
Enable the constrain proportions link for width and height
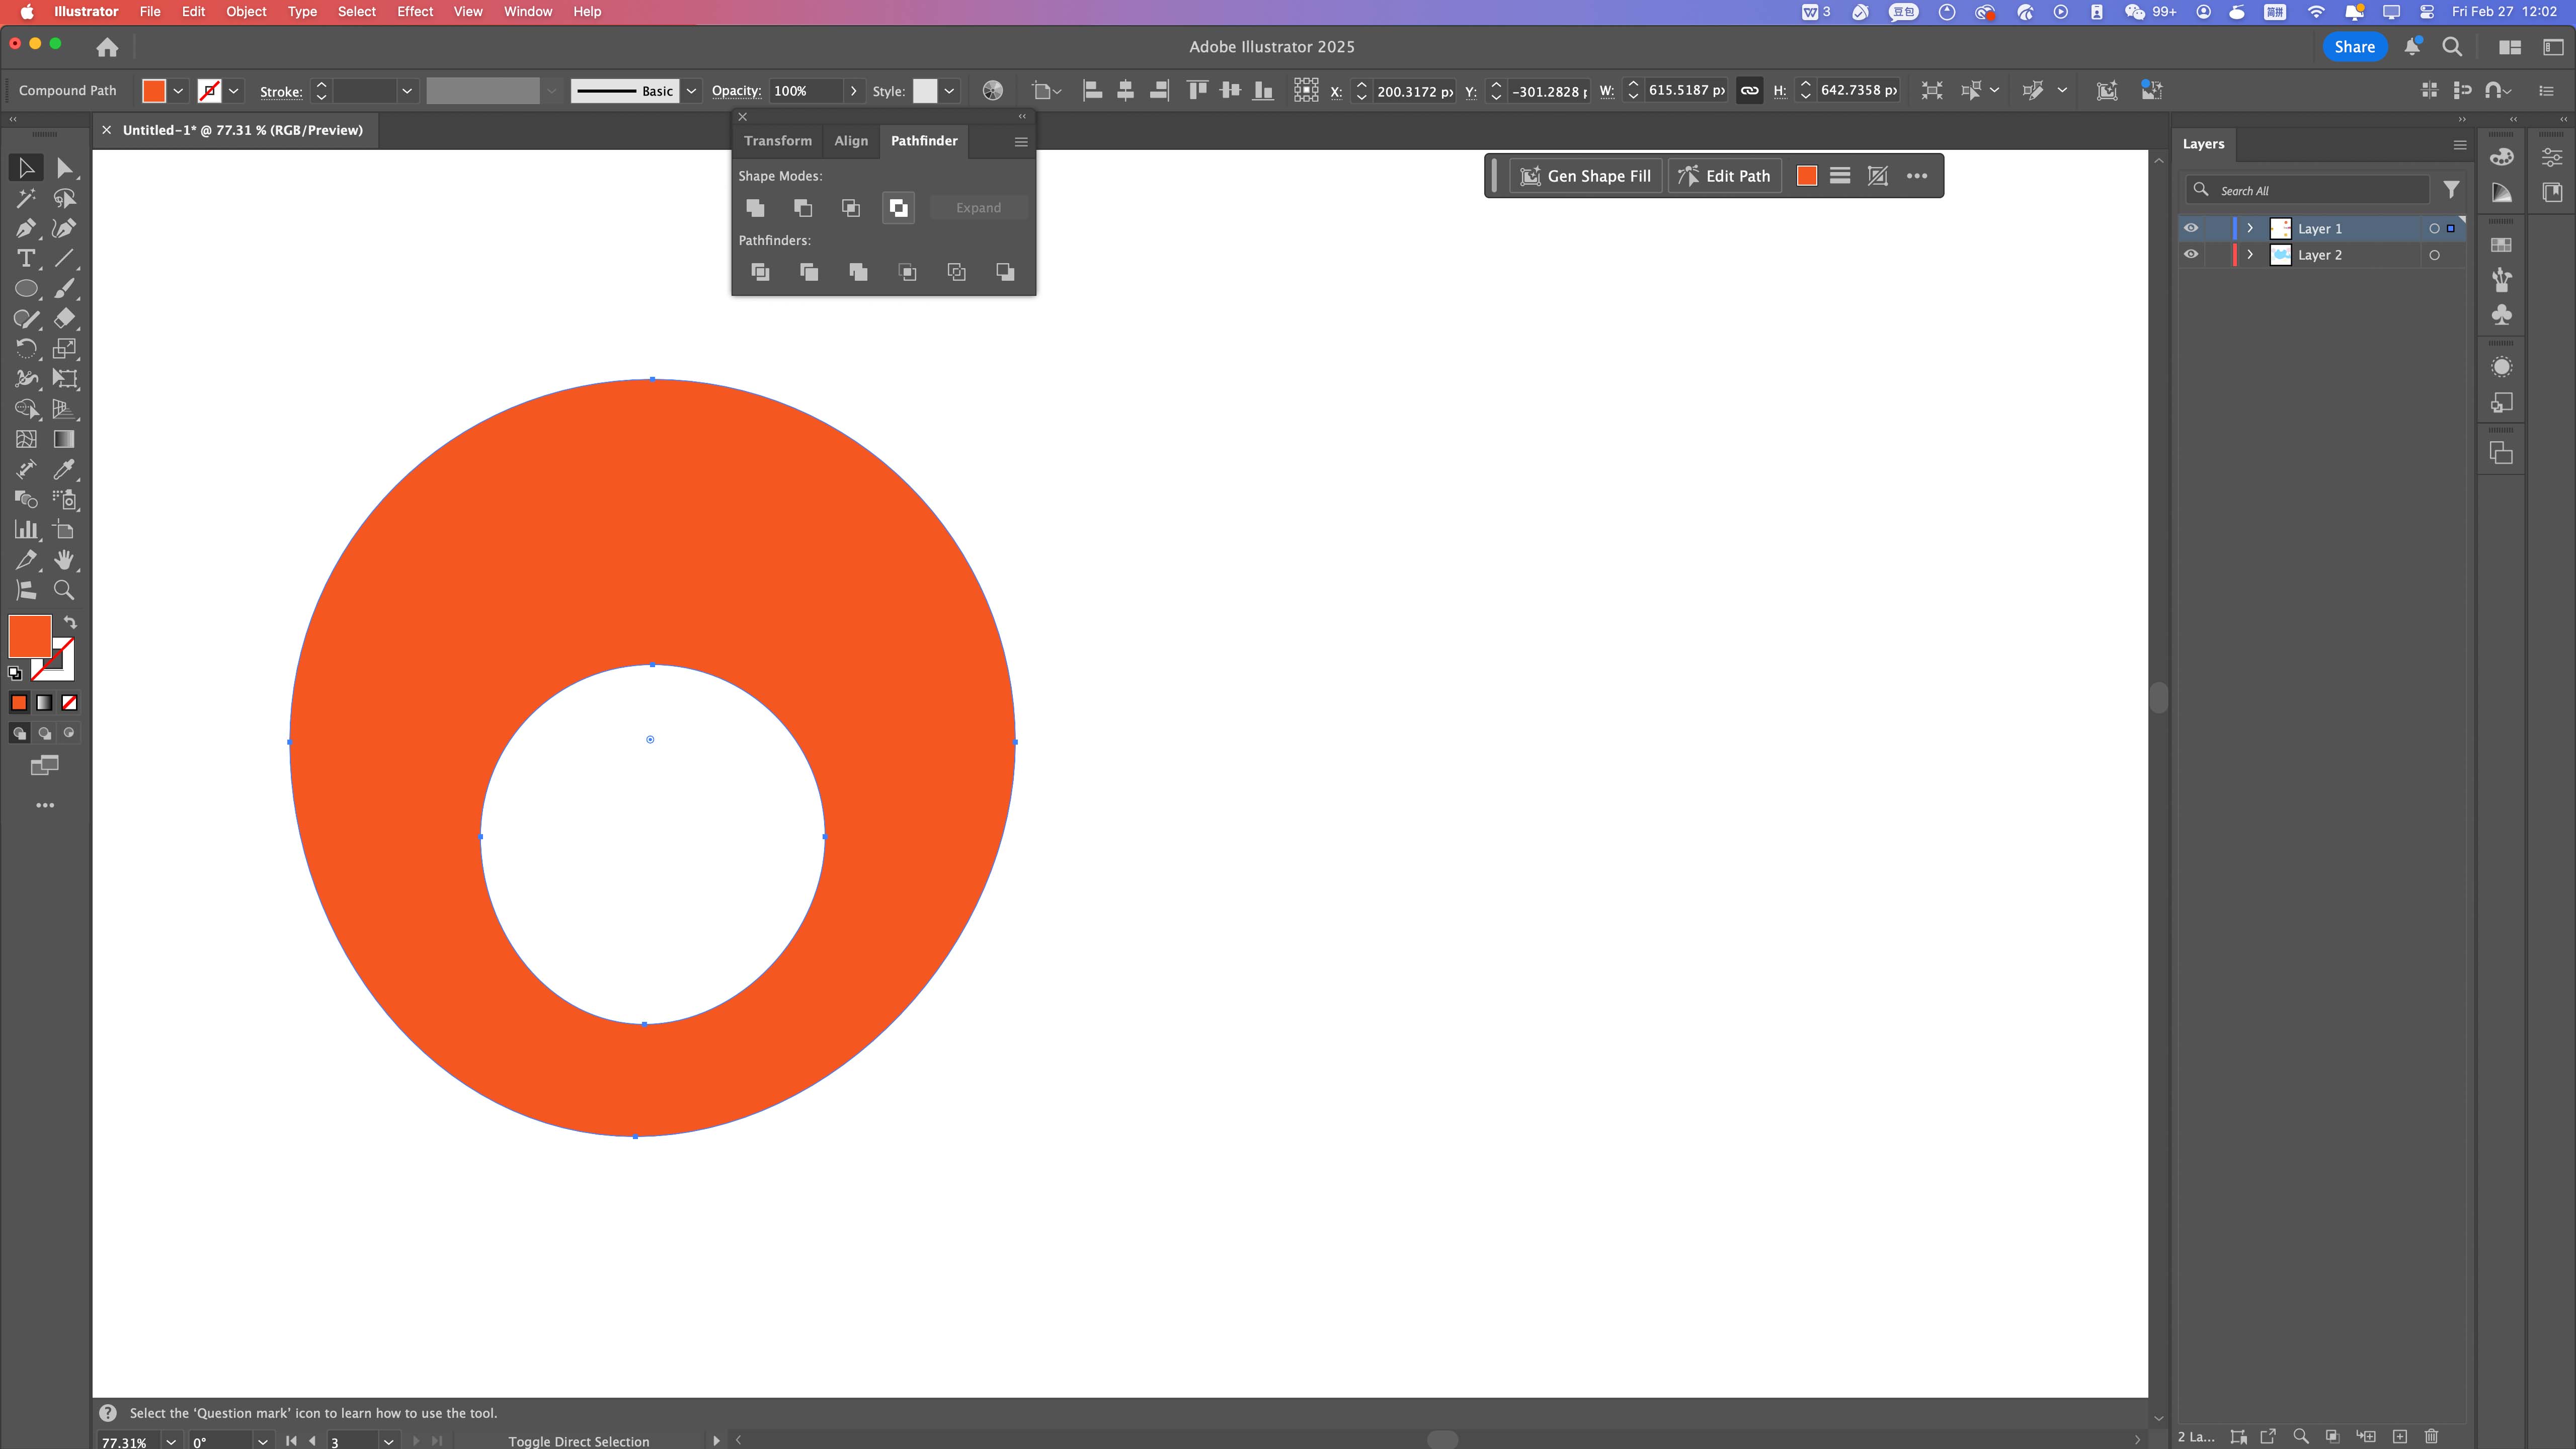point(1749,90)
